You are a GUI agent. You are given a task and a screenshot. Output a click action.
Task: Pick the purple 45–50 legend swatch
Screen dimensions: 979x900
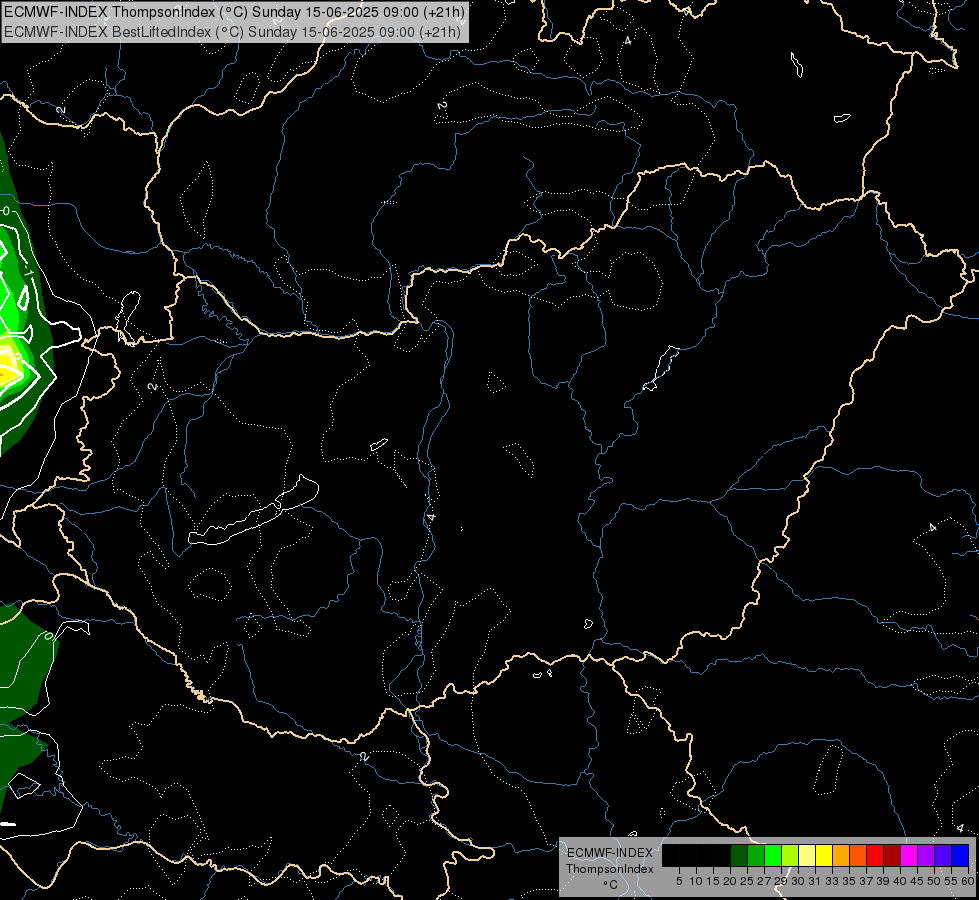point(926,855)
